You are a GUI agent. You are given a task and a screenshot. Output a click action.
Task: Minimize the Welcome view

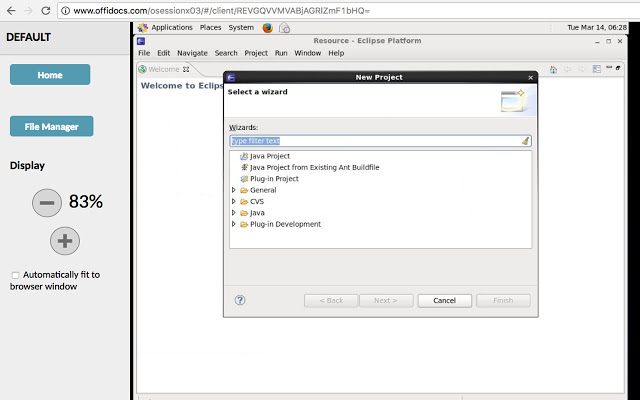pyautogui.click(x=609, y=68)
